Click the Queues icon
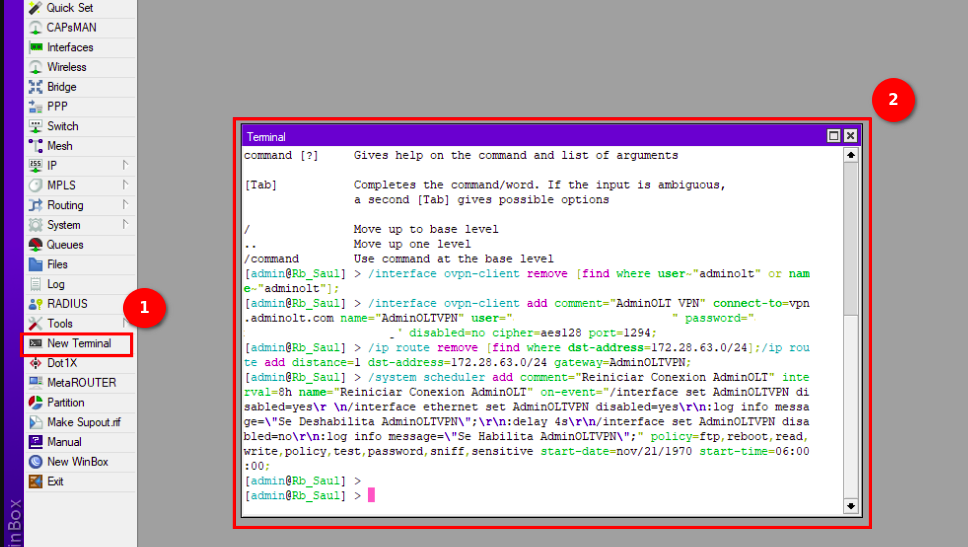Screen dimensions: 968x547 tap(36, 245)
